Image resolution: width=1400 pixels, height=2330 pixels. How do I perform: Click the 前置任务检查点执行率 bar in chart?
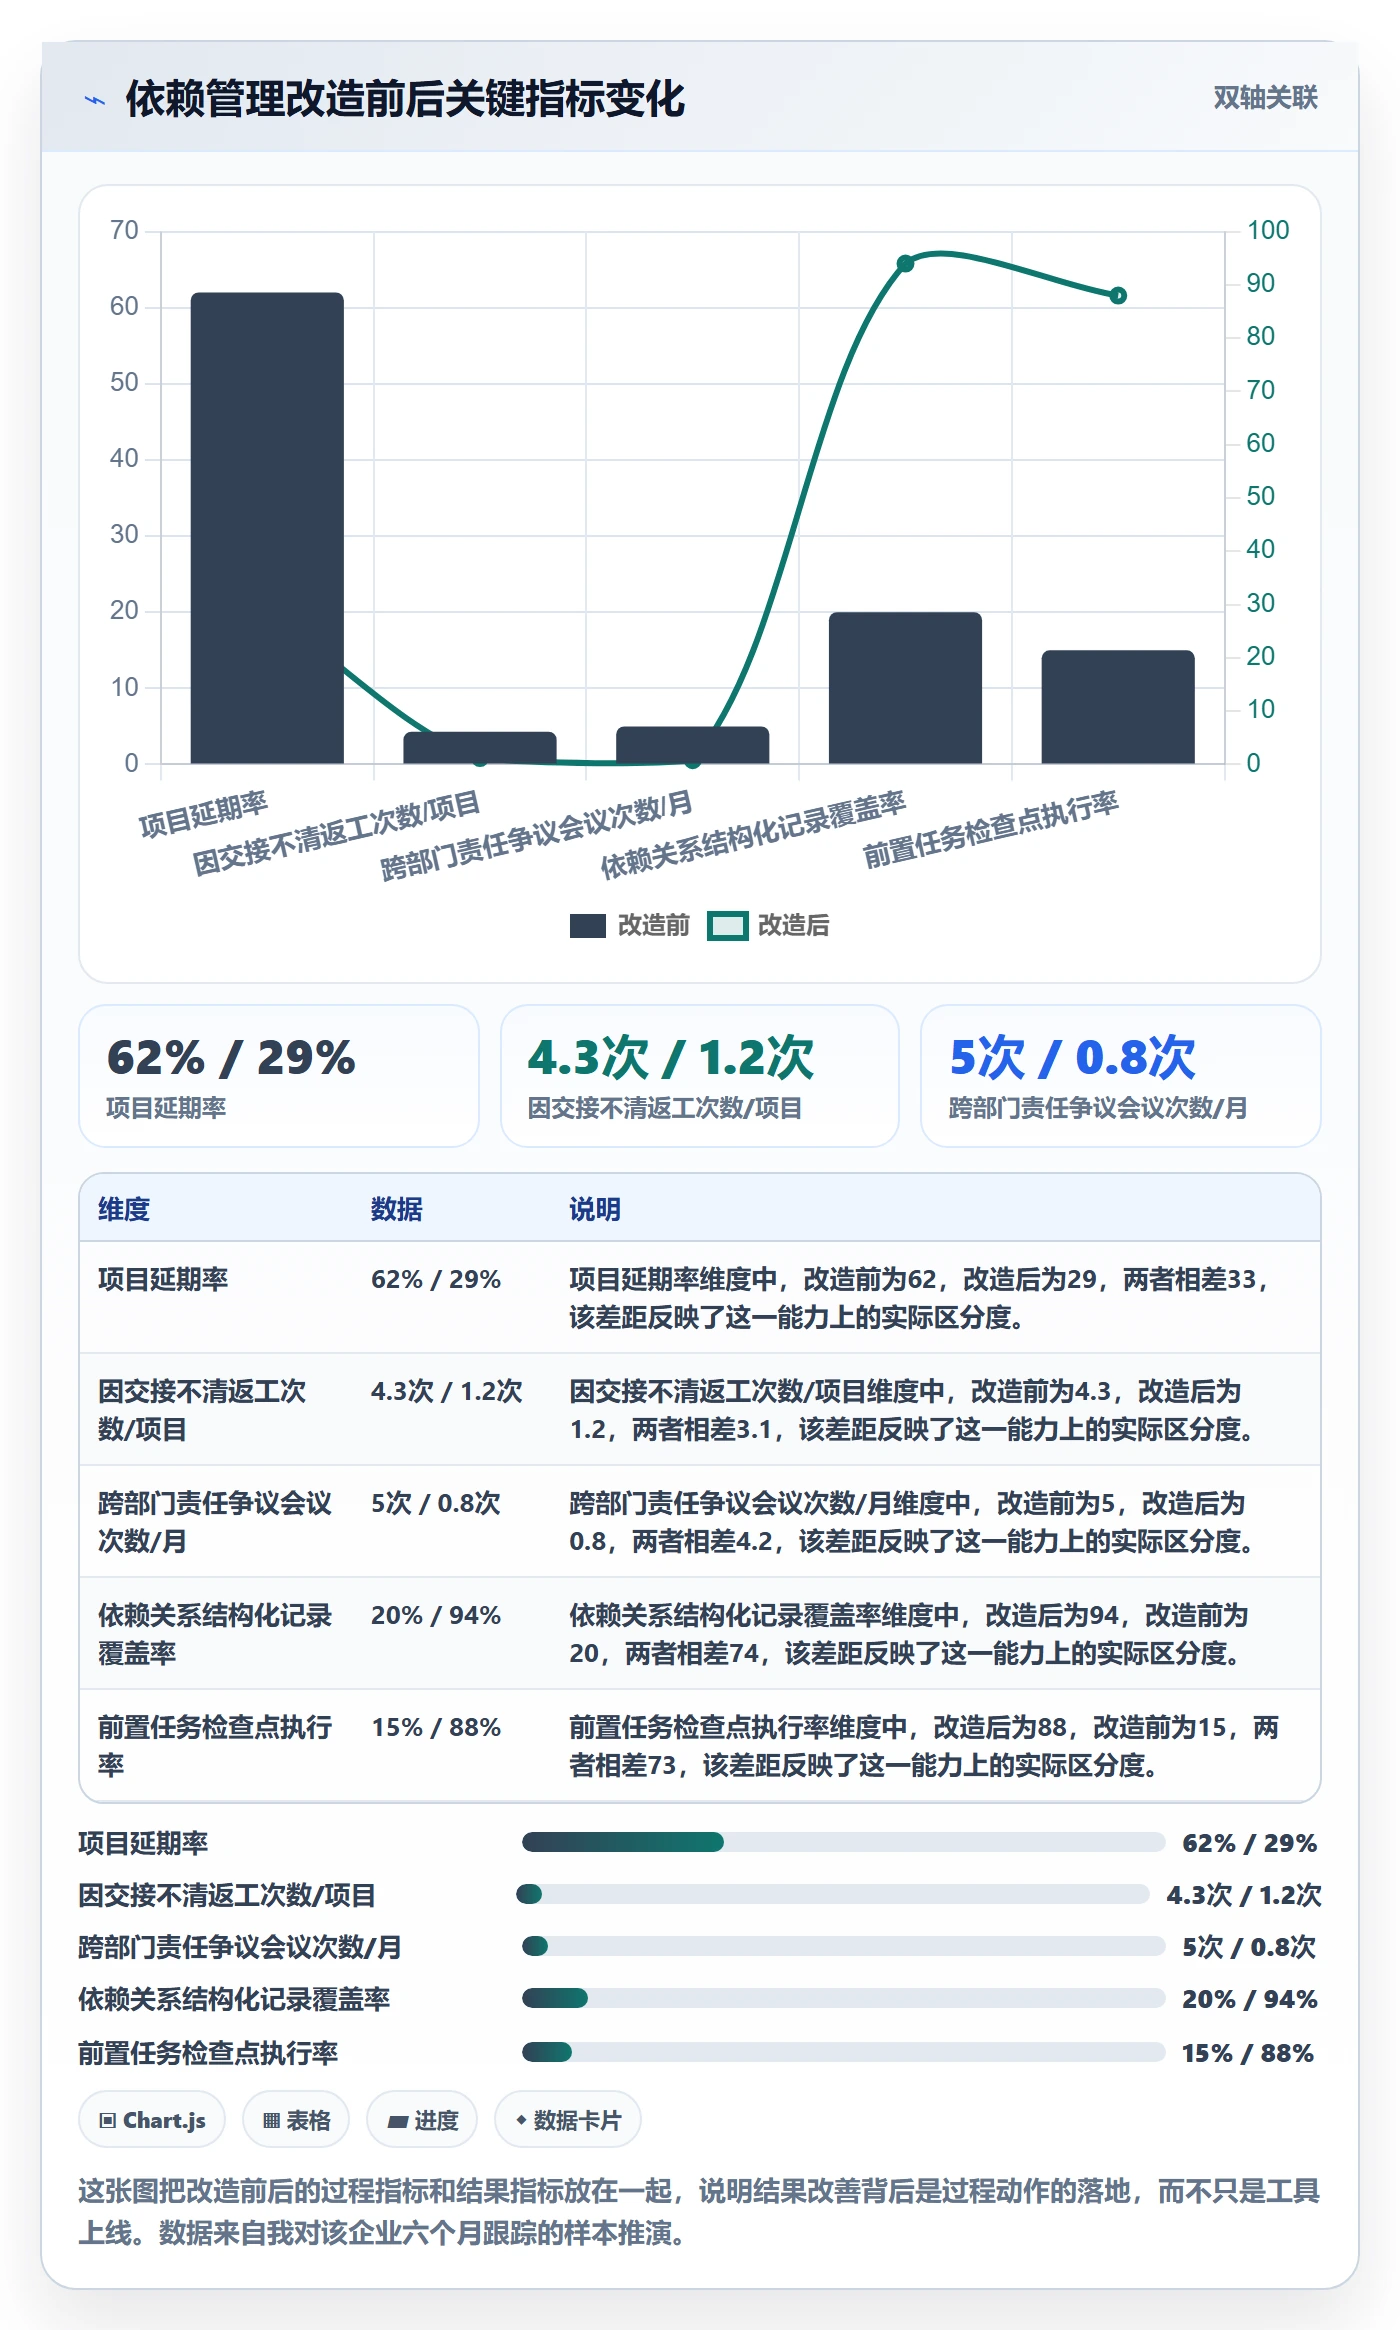point(1118,707)
